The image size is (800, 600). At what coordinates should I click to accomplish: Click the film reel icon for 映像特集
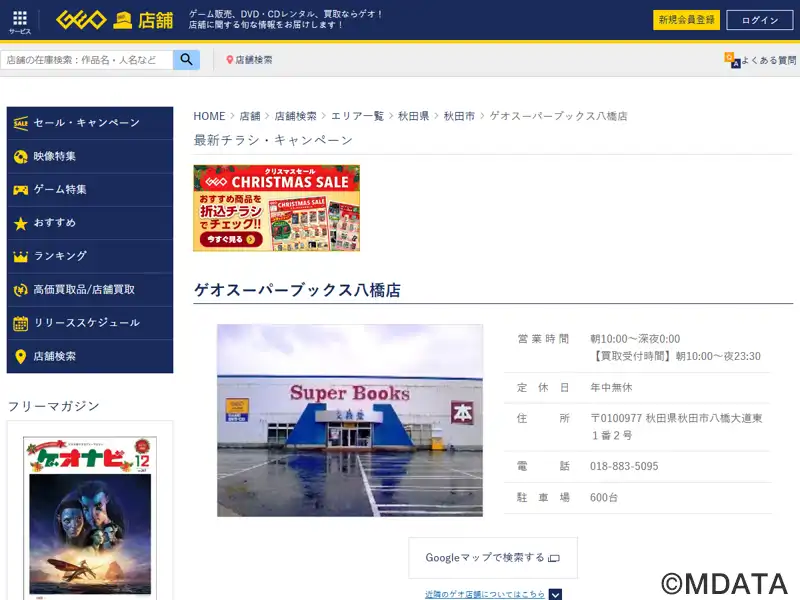tap(20, 157)
